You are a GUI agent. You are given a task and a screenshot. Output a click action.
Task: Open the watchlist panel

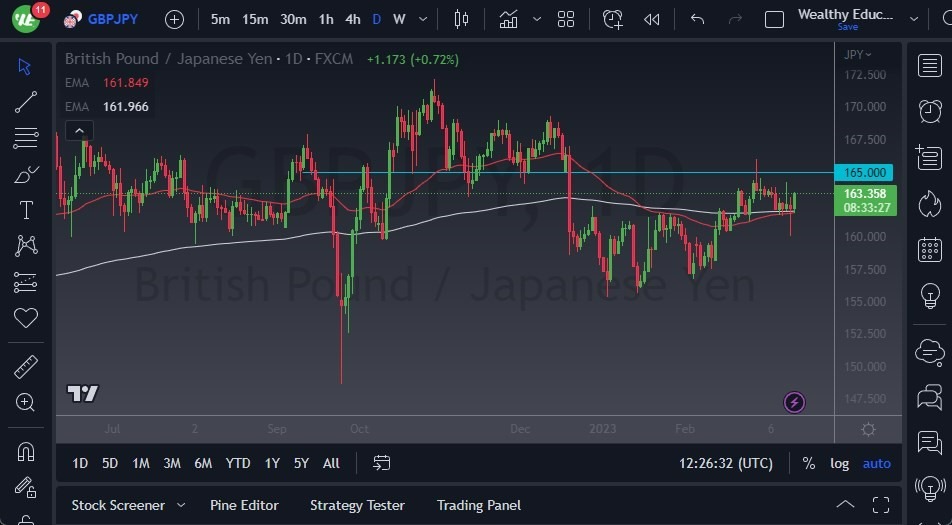[x=930, y=66]
